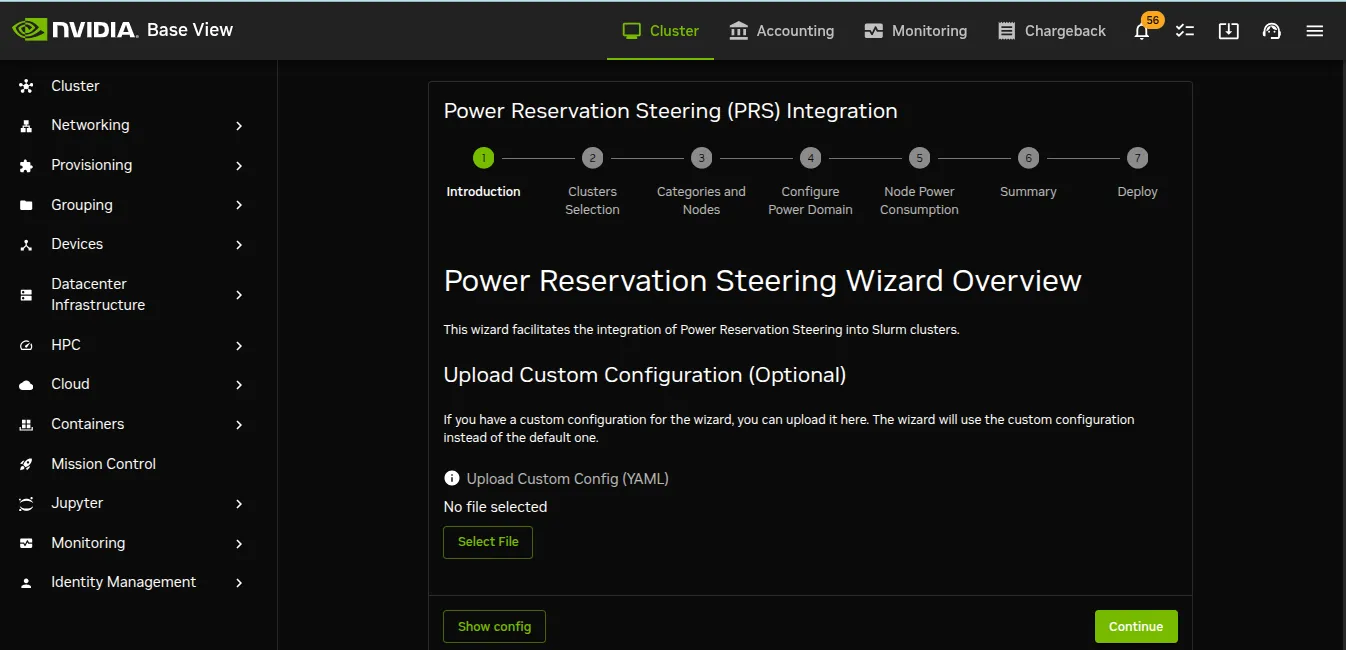
Task: Click 'Power Reservation Steering (PRS) Integration' heading
Action: [670, 111]
